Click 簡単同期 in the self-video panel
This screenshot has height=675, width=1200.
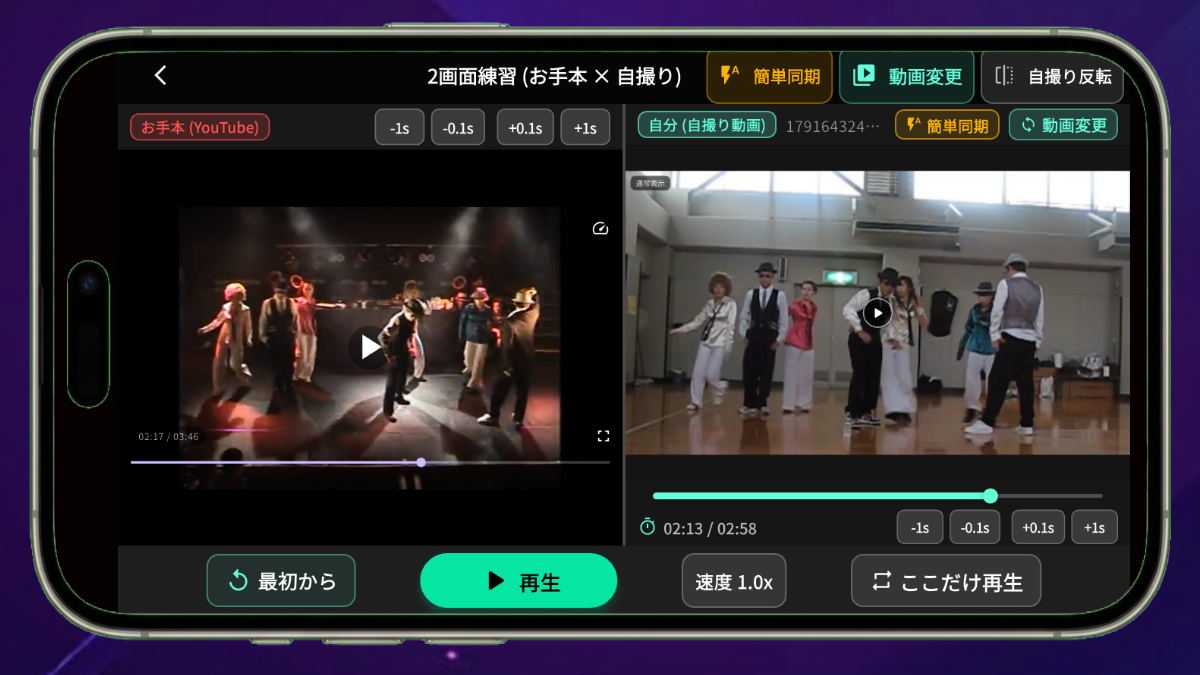(947, 126)
